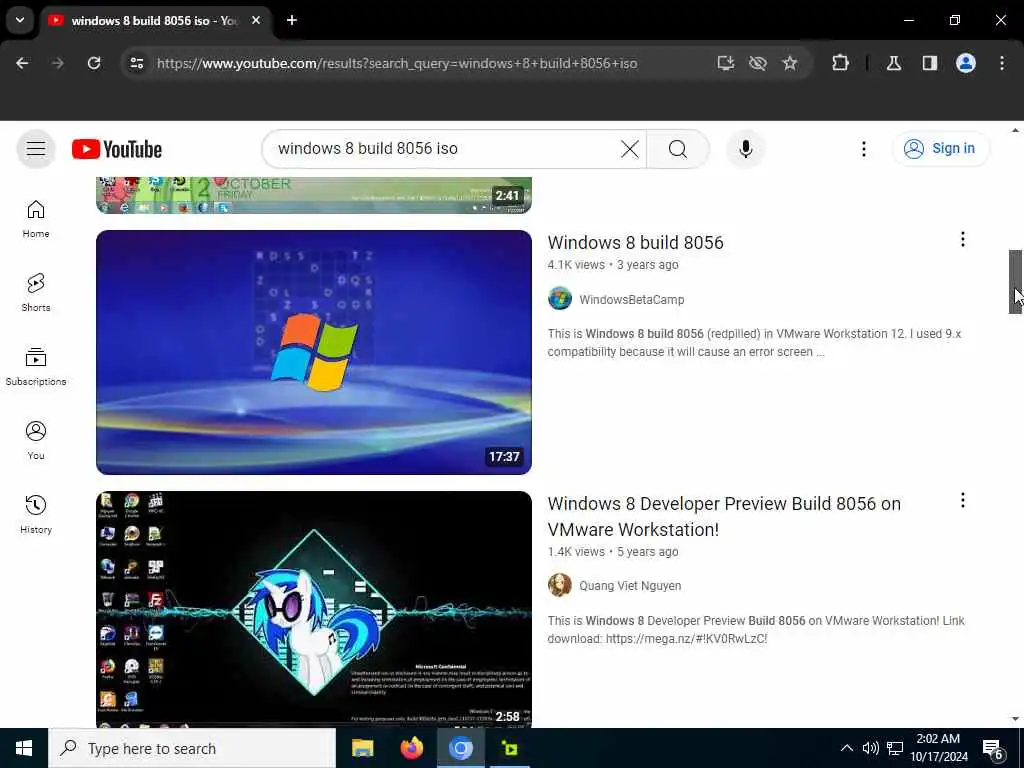Open History in the sidebar
Screen dimensions: 1024x768
[36, 515]
